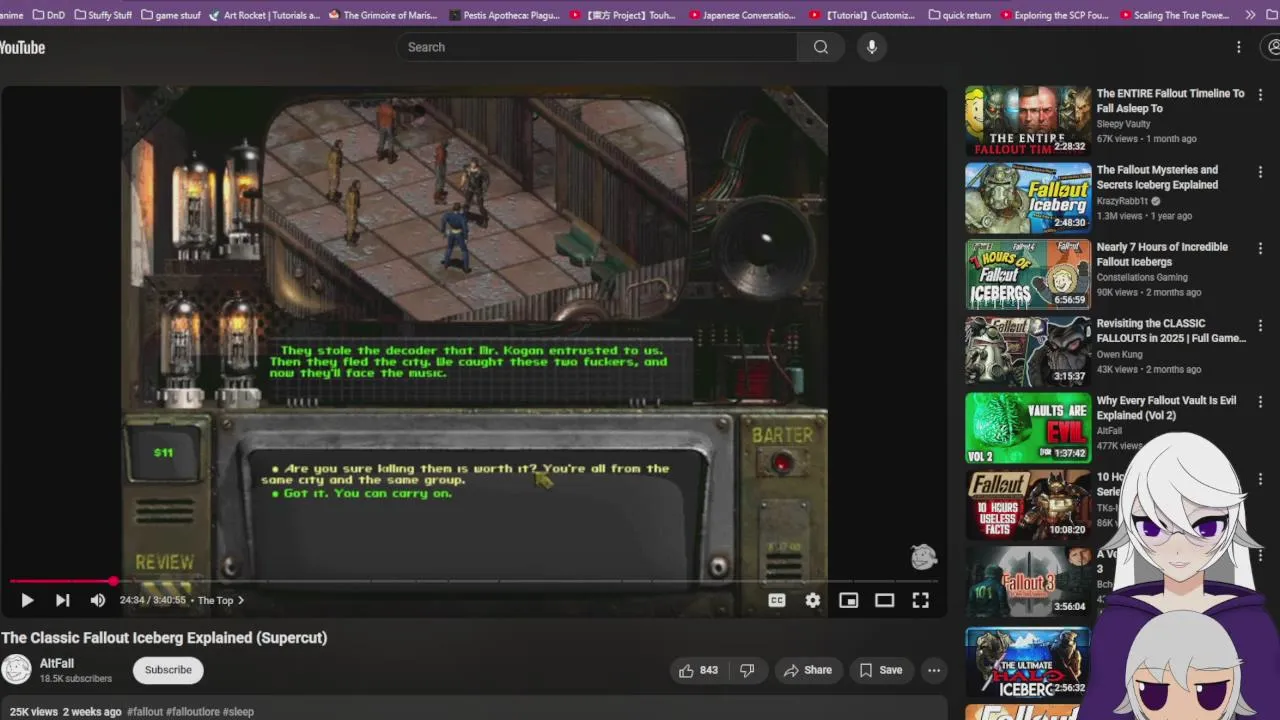
Task: Open the 'All Bookmarks' folder icon
Action: (x=1274, y=15)
